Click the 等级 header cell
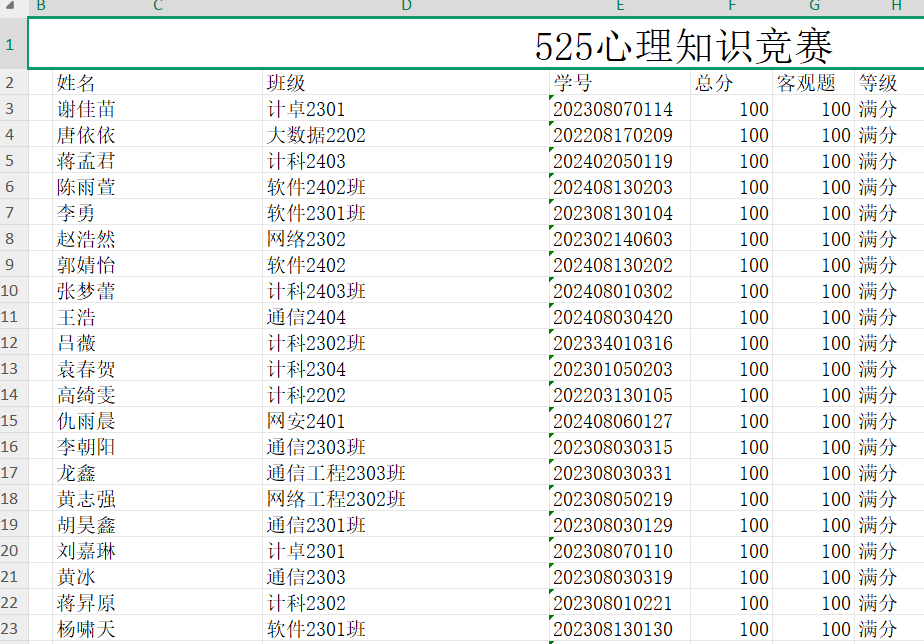This screenshot has height=644, width=924. point(878,83)
